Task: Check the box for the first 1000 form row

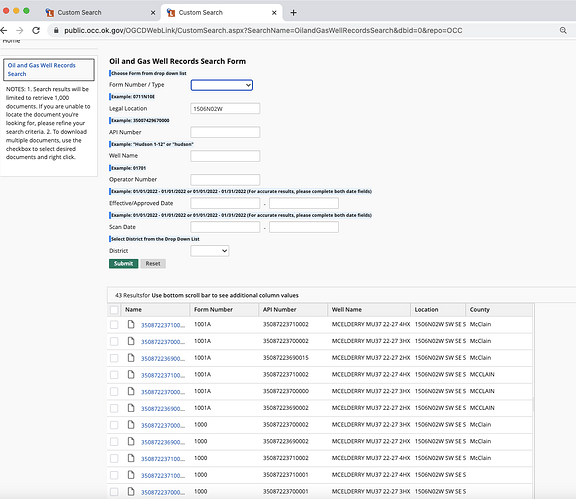Action: click(114, 425)
